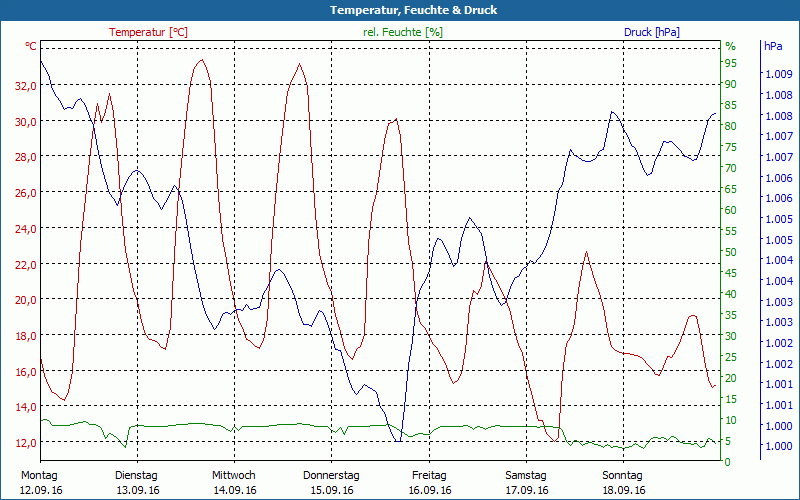Pick the Montag 12.09.16 date marker
Screen dimensions: 800x500
pos(39,482)
